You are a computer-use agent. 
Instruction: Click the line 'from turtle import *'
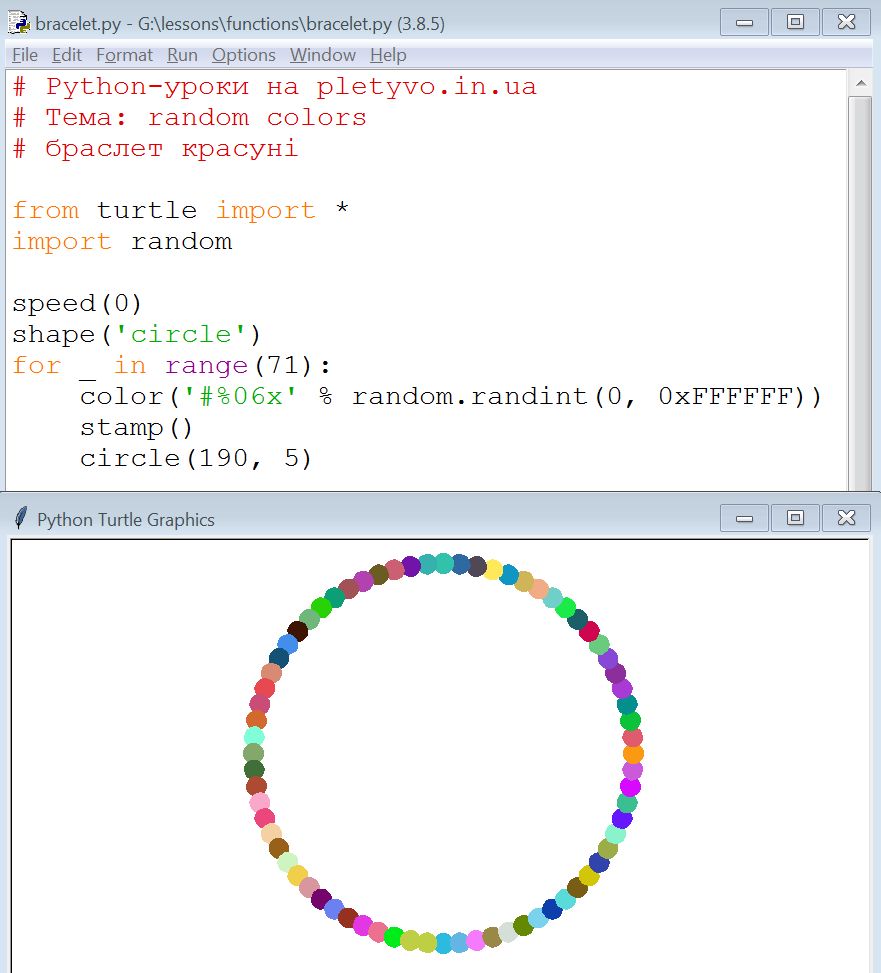coord(181,210)
